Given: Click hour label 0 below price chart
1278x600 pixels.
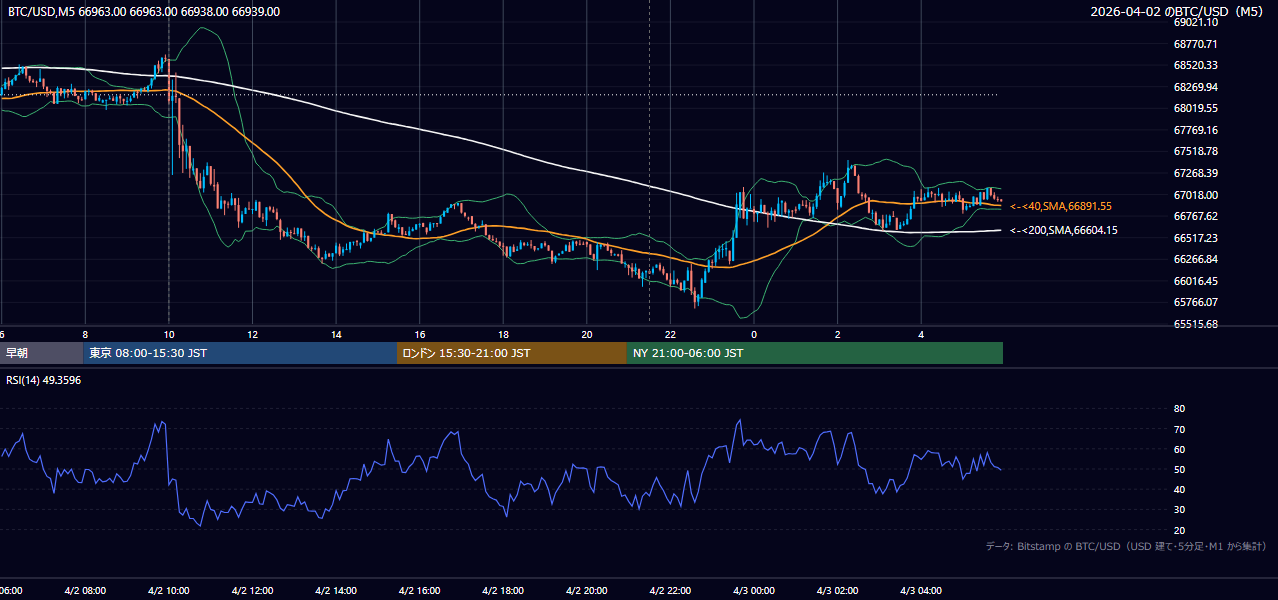Looking at the screenshot, I should click(754, 335).
